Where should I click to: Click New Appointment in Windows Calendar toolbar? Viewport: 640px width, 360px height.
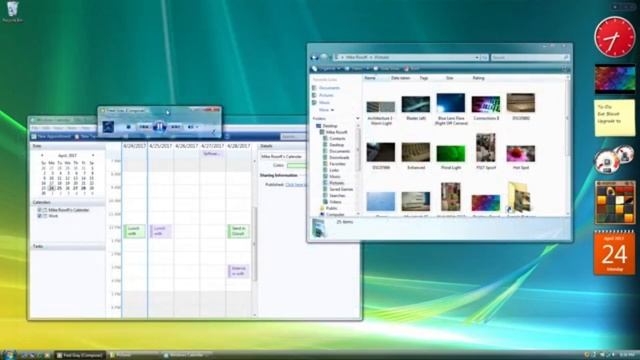coord(51,136)
